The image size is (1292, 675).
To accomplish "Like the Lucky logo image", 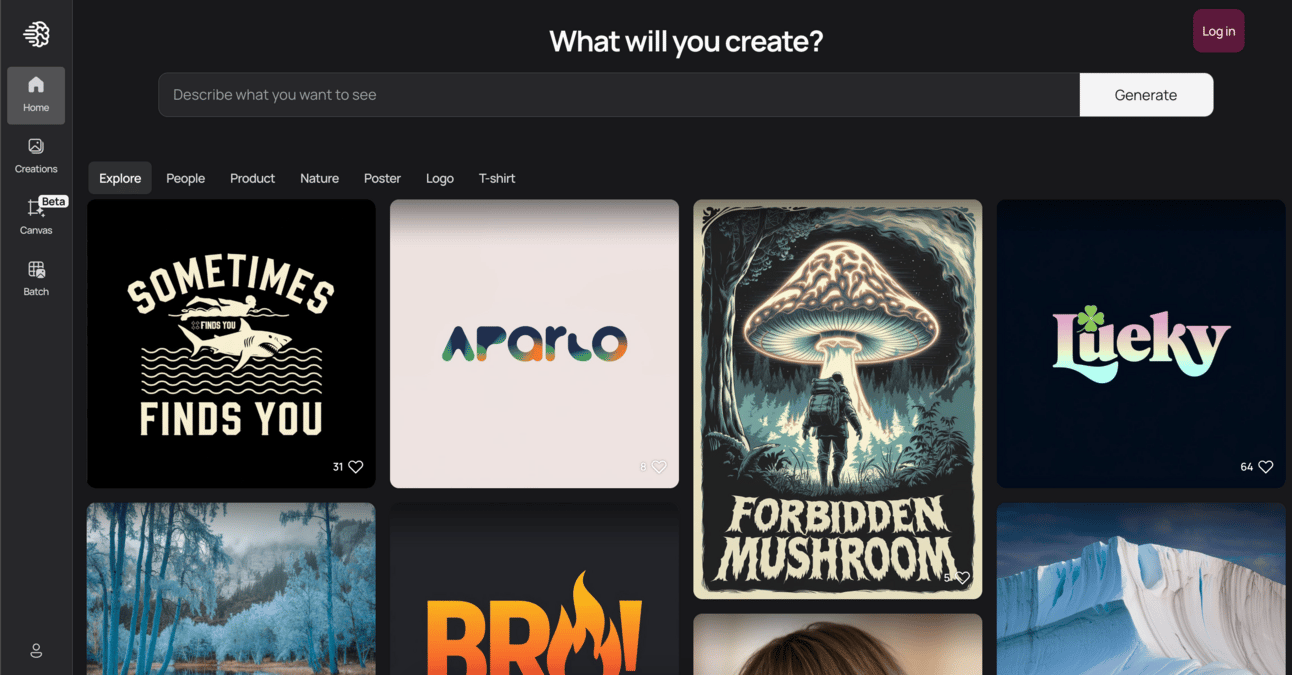I will tap(1266, 467).
